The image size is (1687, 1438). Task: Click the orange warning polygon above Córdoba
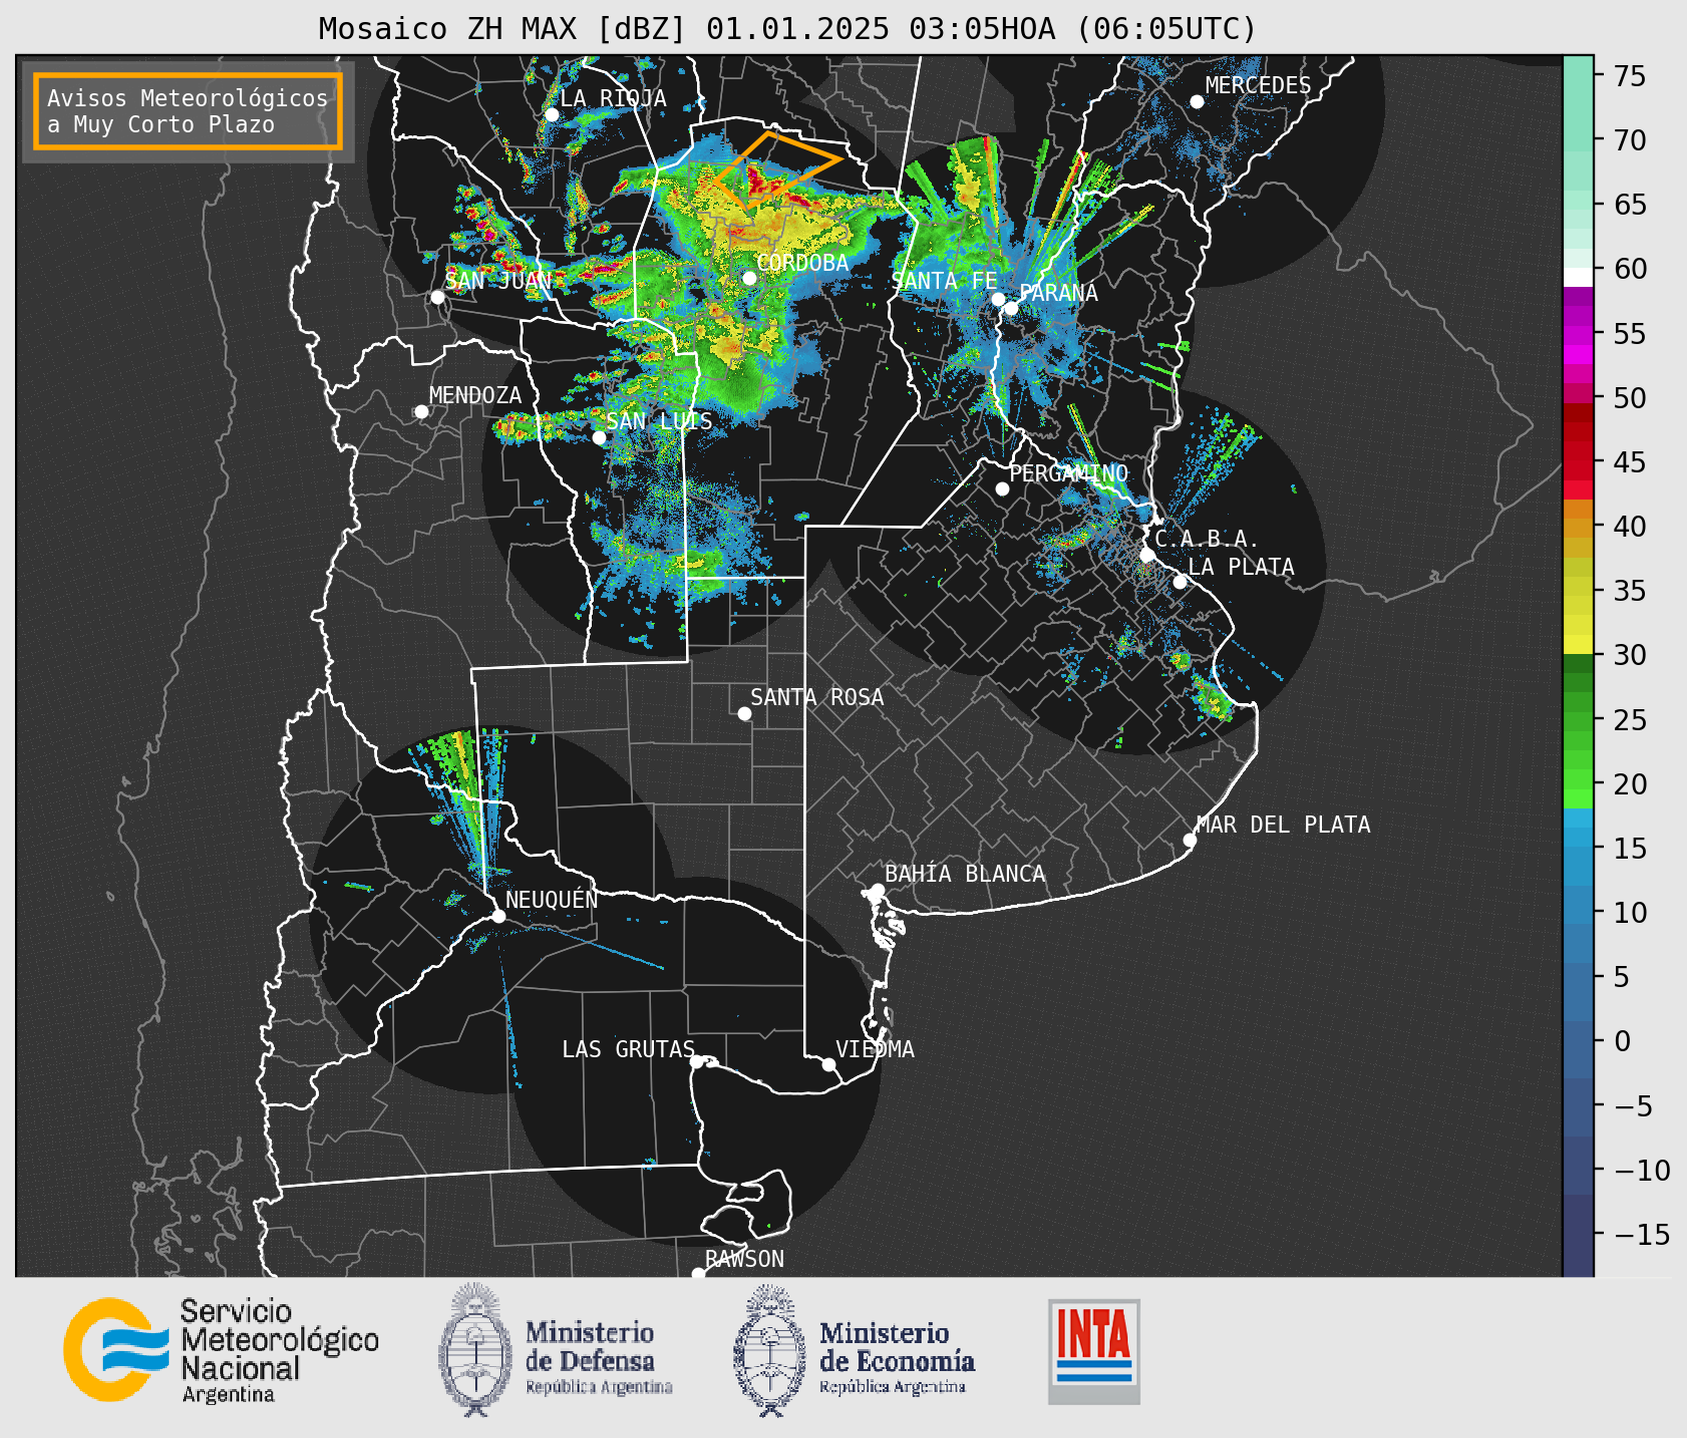coord(777,169)
